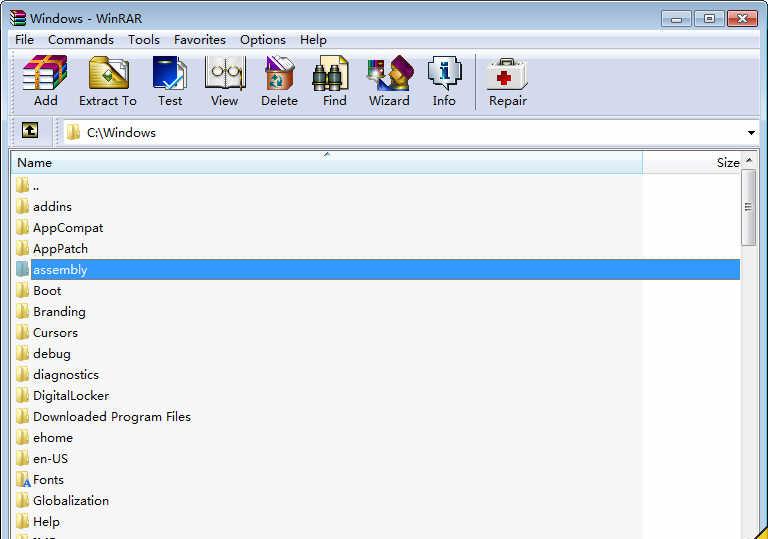The image size is (768, 539).
Task: Go up one level button
Action: pyautogui.click(x=30, y=131)
